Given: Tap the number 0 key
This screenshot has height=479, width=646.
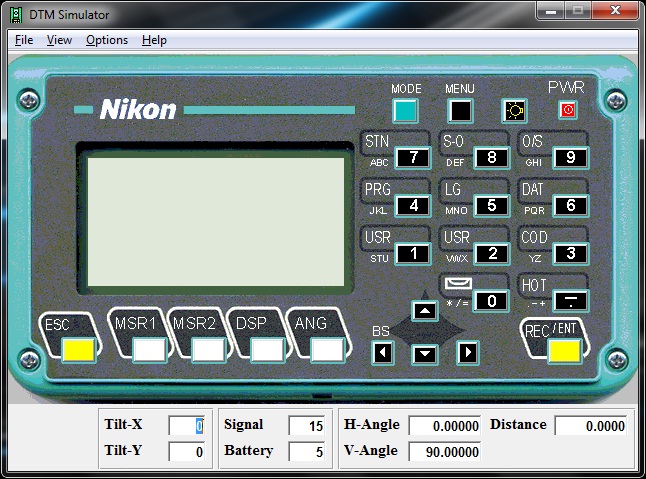Looking at the screenshot, I should click(x=492, y=301).
